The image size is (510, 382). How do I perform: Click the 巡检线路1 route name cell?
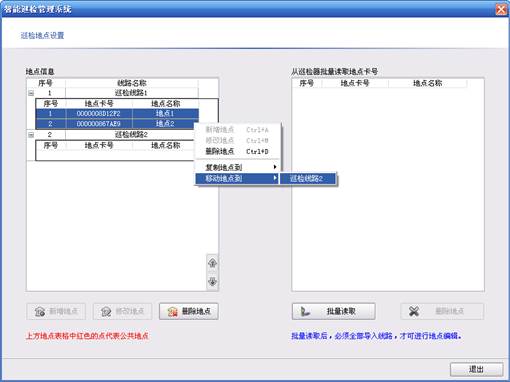pos(132,93)
